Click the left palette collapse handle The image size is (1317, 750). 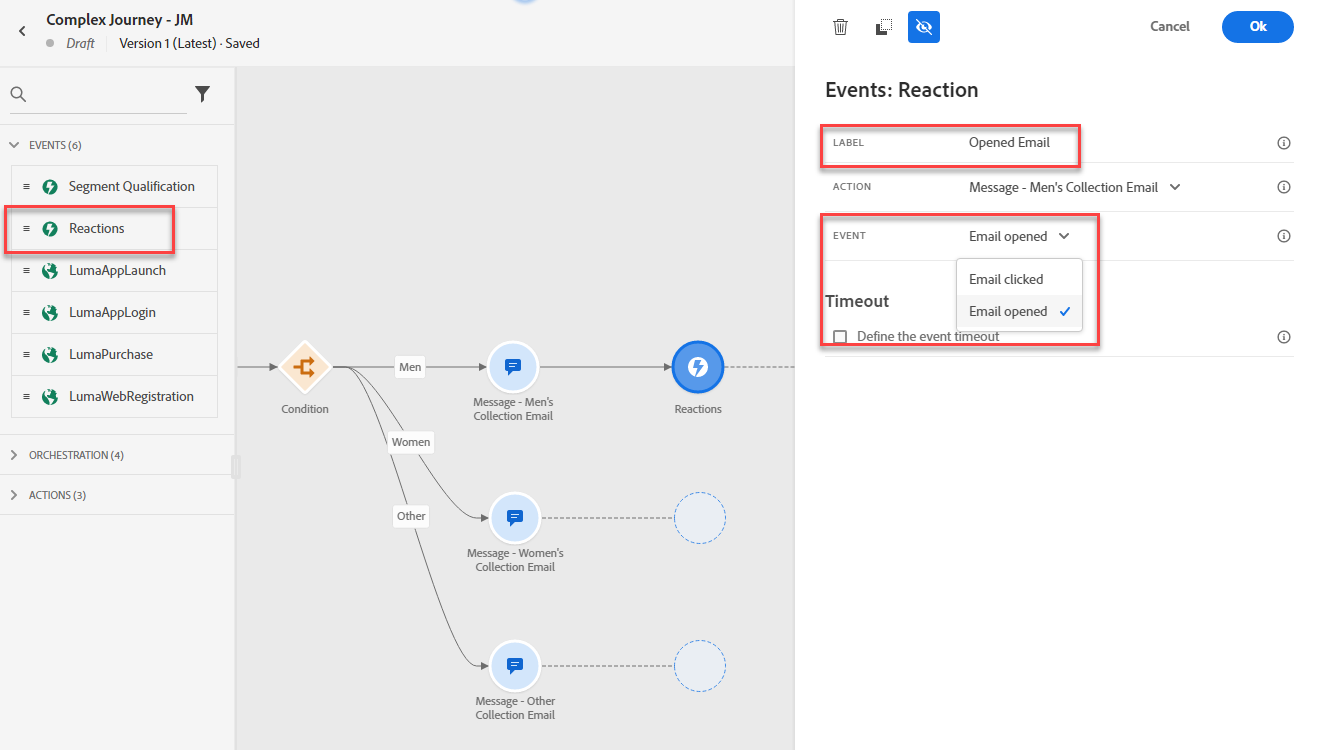[236, 467]
